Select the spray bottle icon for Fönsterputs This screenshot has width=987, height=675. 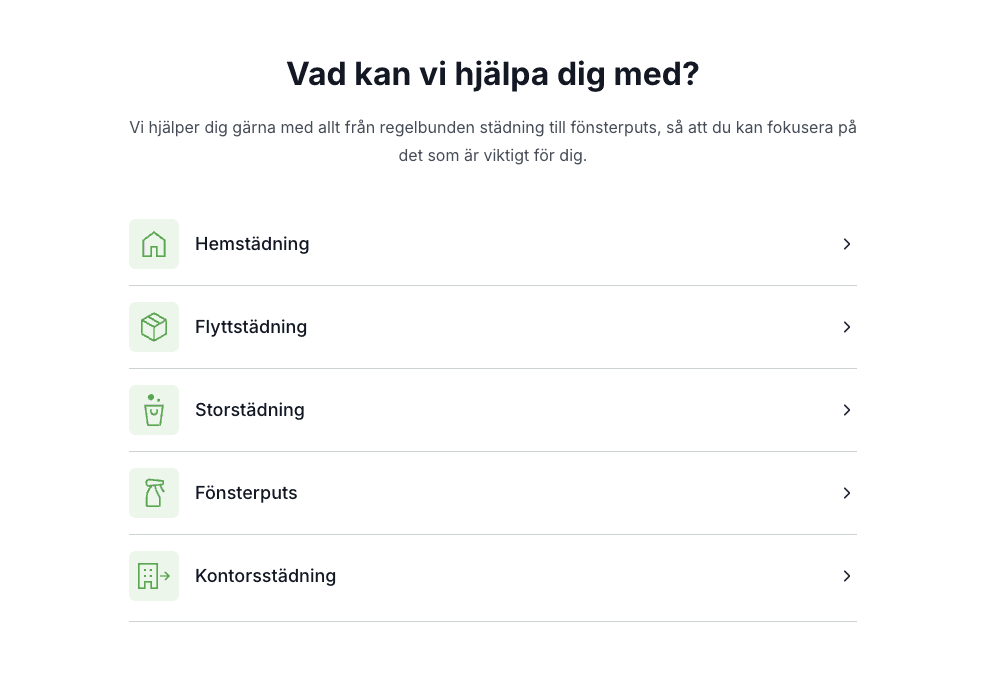(154, 493)
